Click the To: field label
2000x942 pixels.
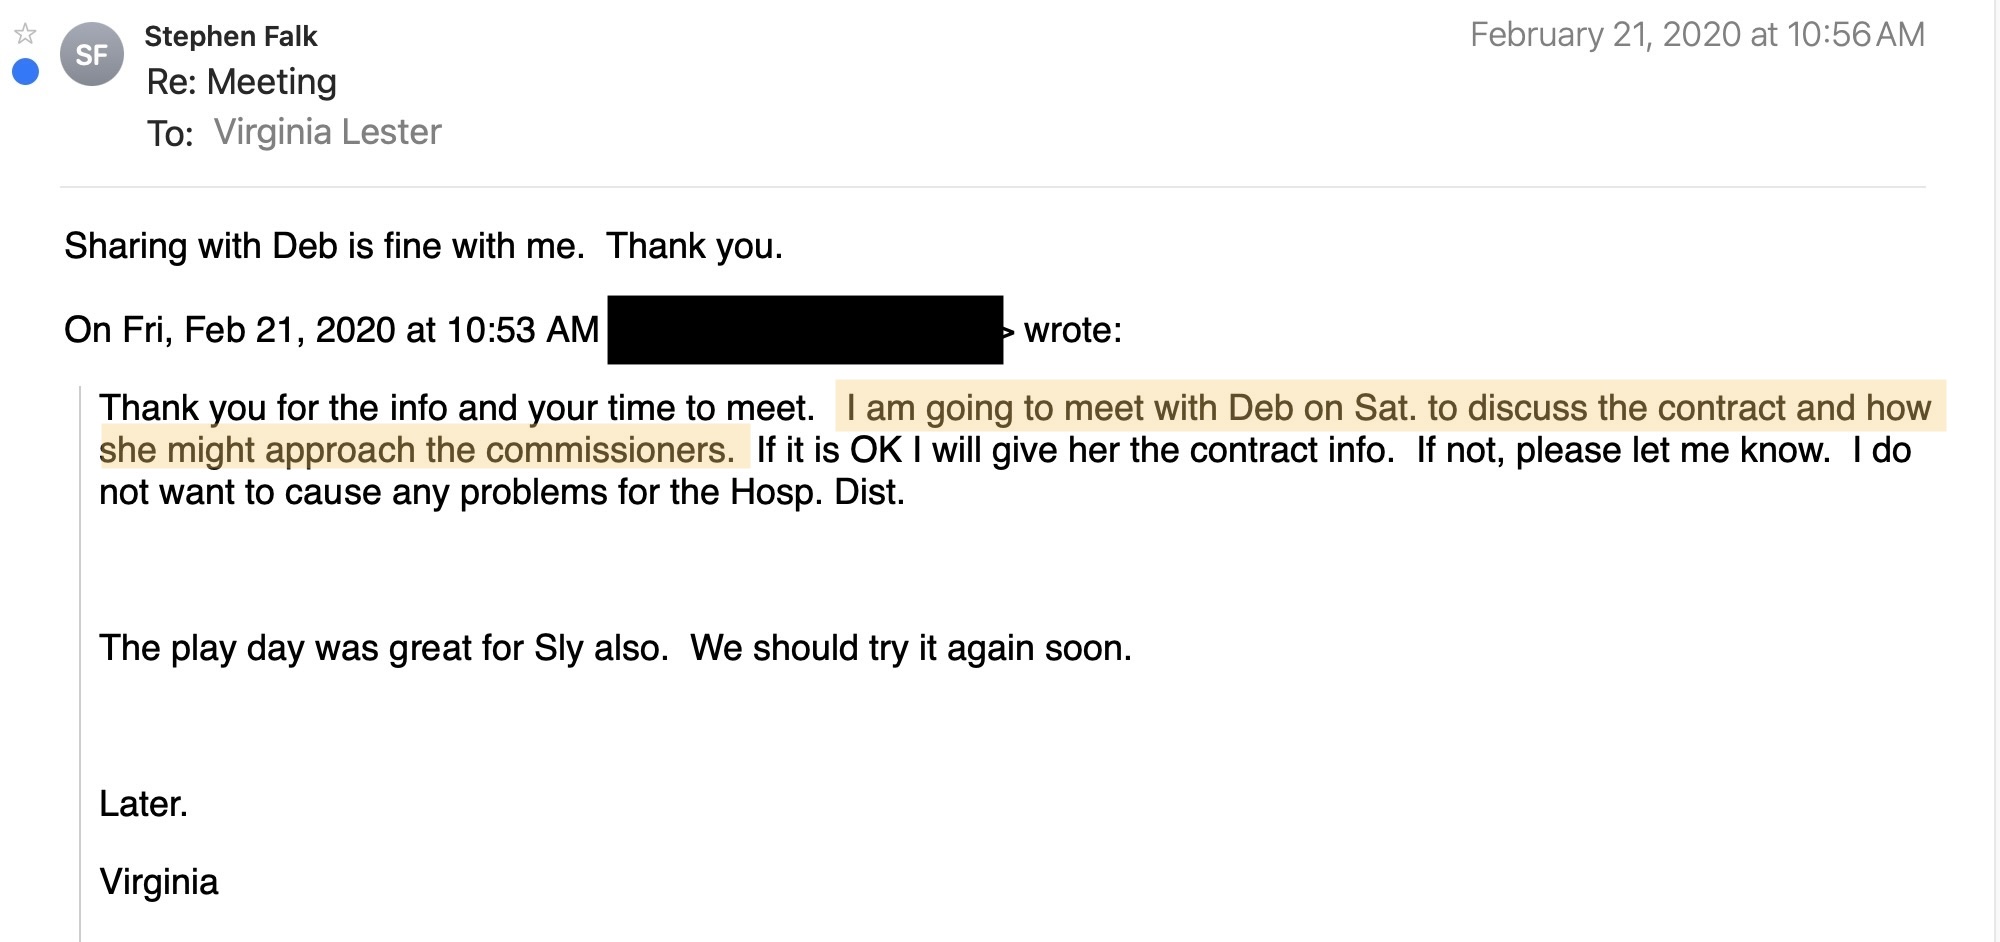(x=169, y=133)
